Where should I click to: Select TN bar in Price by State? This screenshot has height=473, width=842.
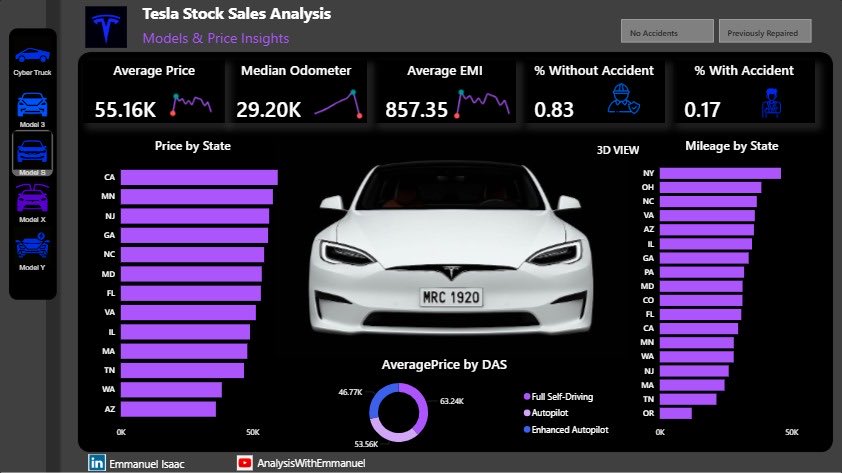[x=182, y=370]
